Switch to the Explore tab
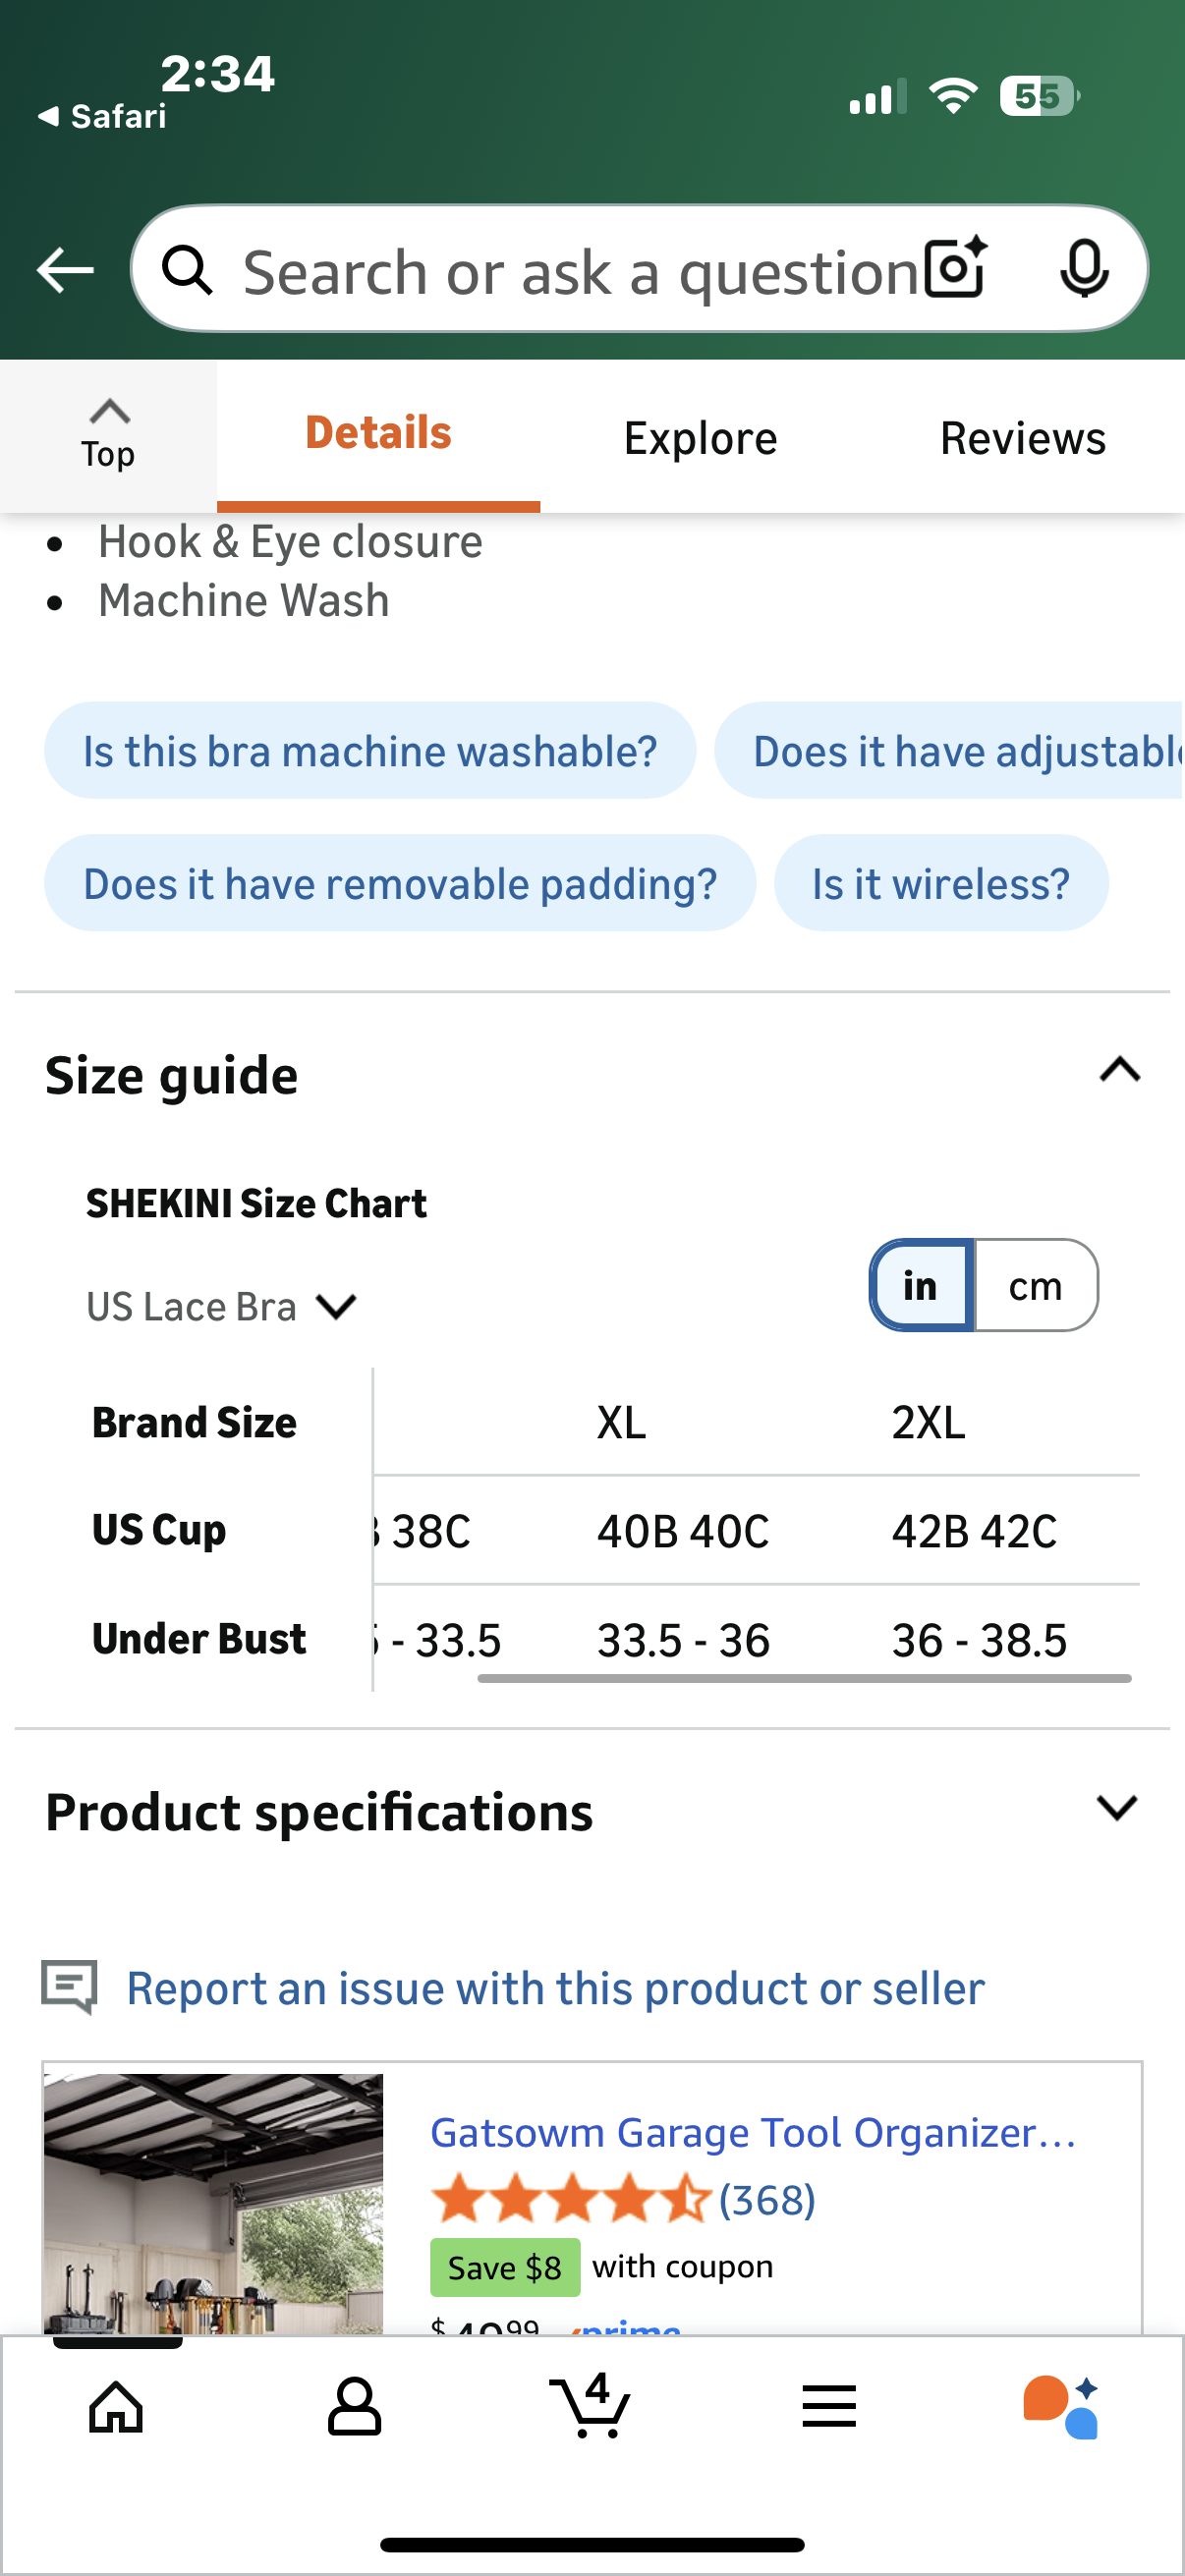 [x=699, y=436]
